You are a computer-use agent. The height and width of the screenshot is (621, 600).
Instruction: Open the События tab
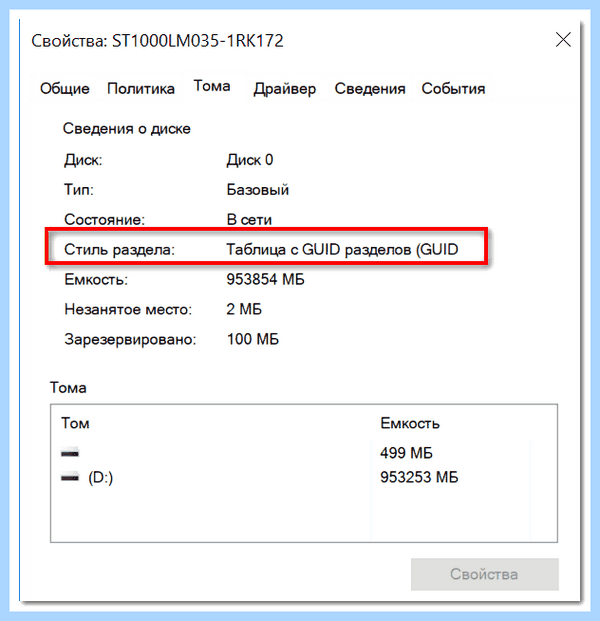(x=453, y=88)
